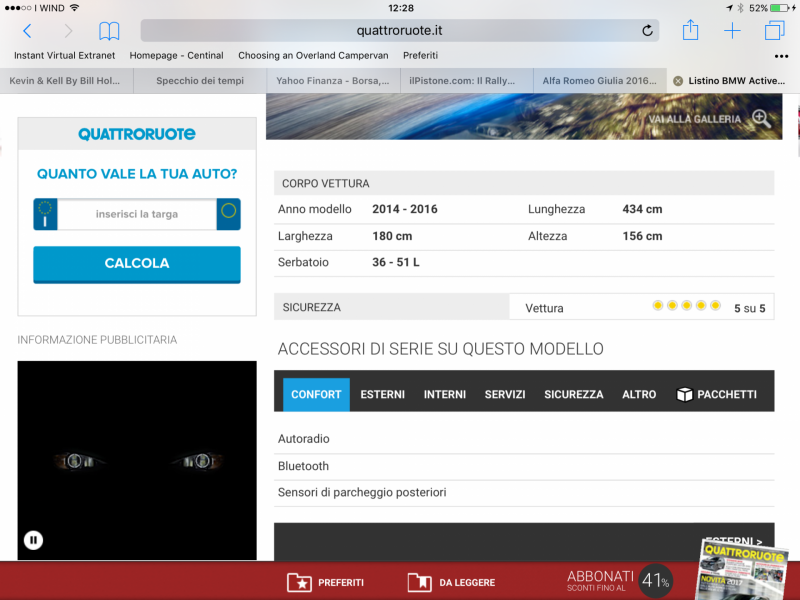The image size is (800, 600).
Task: Click the 434 cm length value
Action: coord(642,209)
